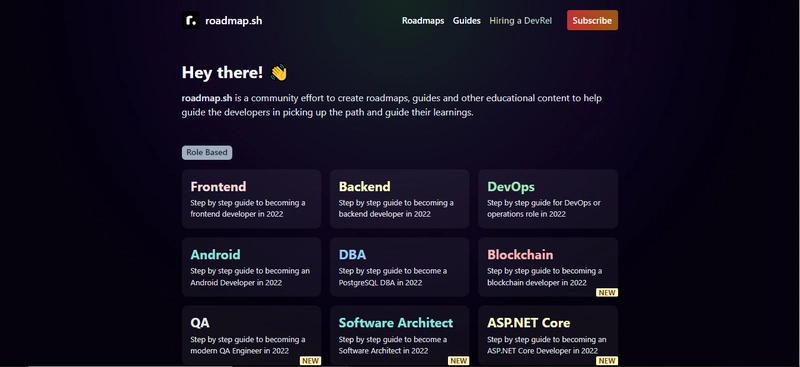The width and height of the screenshot is (800, 367).
Task: Click the NEW badge on QA card
Action: click(310, 361)
